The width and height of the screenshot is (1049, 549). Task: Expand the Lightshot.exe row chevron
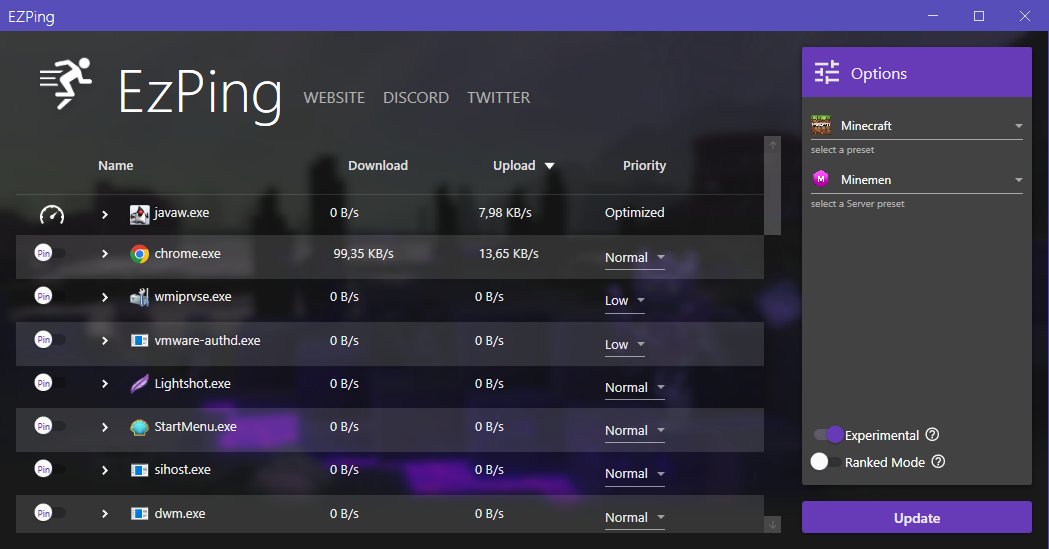(x=104, y=384)
